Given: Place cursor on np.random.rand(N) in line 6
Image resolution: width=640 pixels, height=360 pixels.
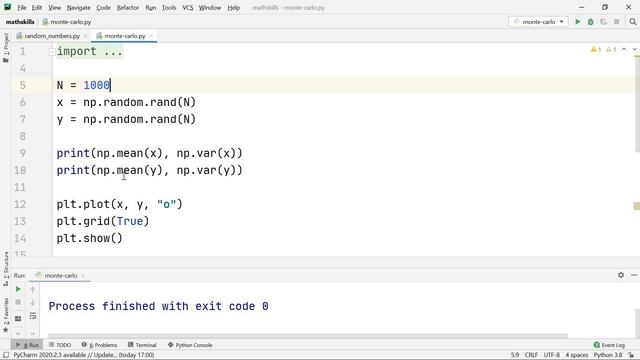Looking at the screenshot, I should [140, 102].
